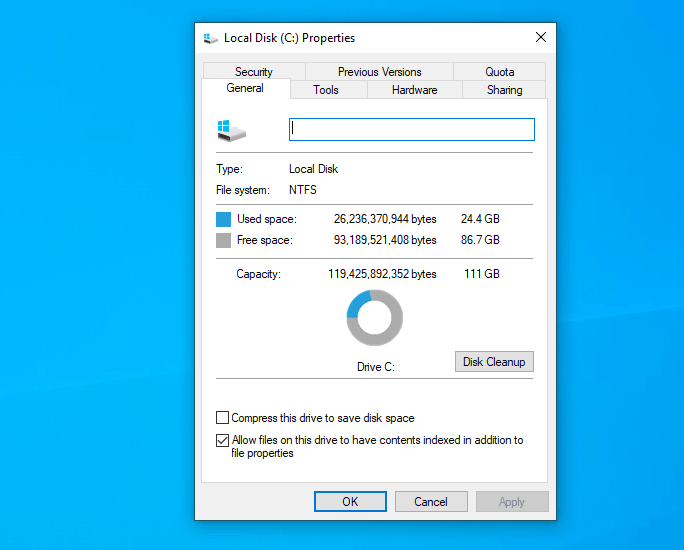Click the 'Free space:' label
This screenshot has width=684, height=550.
coord(265,240)
